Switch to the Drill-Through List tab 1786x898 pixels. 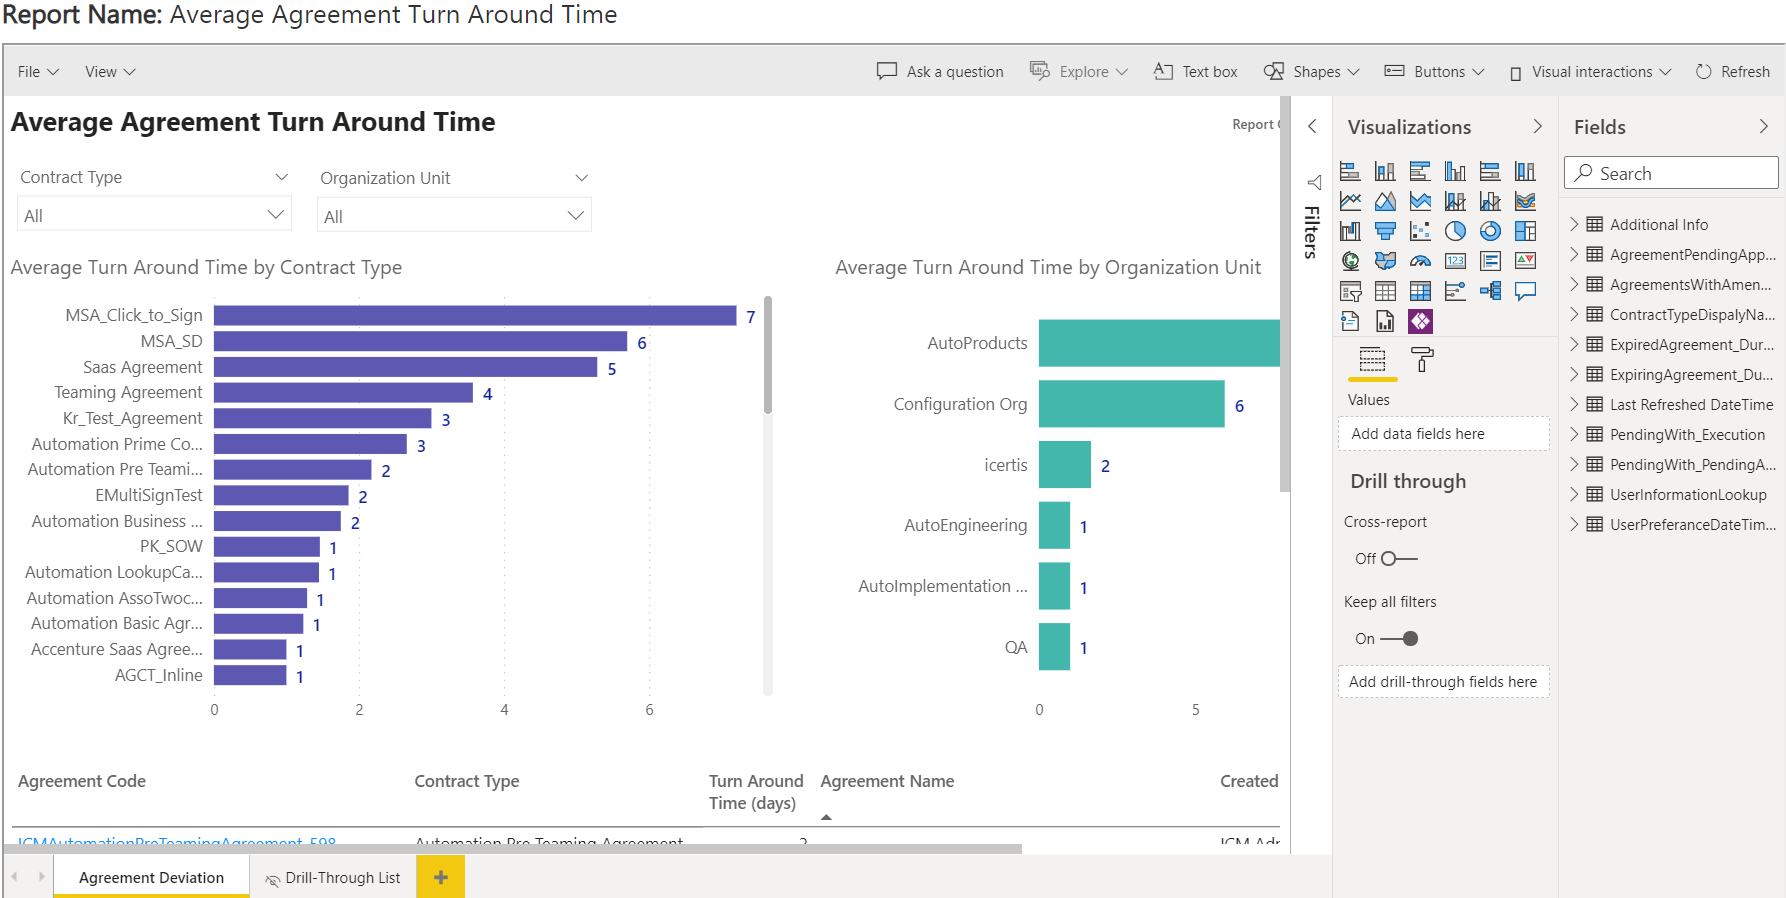coord(333,878)
